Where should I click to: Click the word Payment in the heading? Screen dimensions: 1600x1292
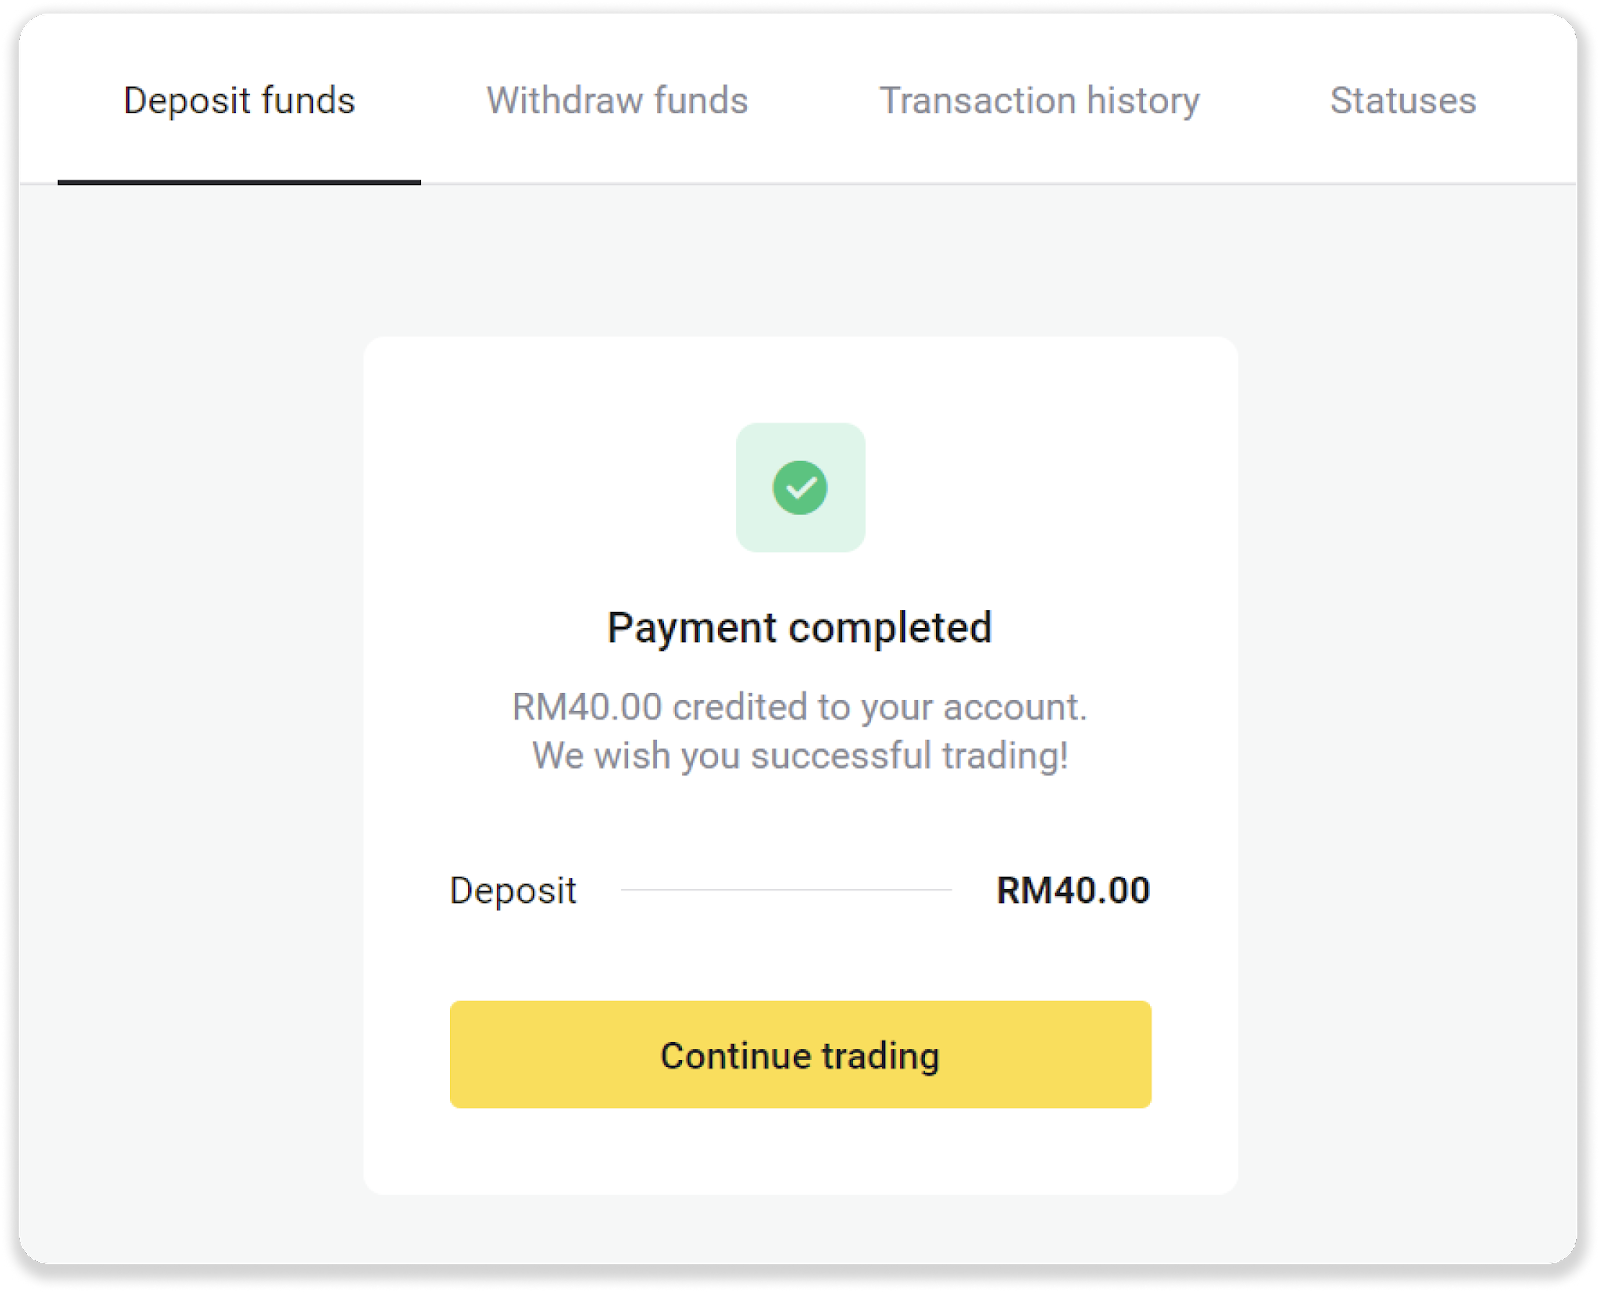point(691,628)
